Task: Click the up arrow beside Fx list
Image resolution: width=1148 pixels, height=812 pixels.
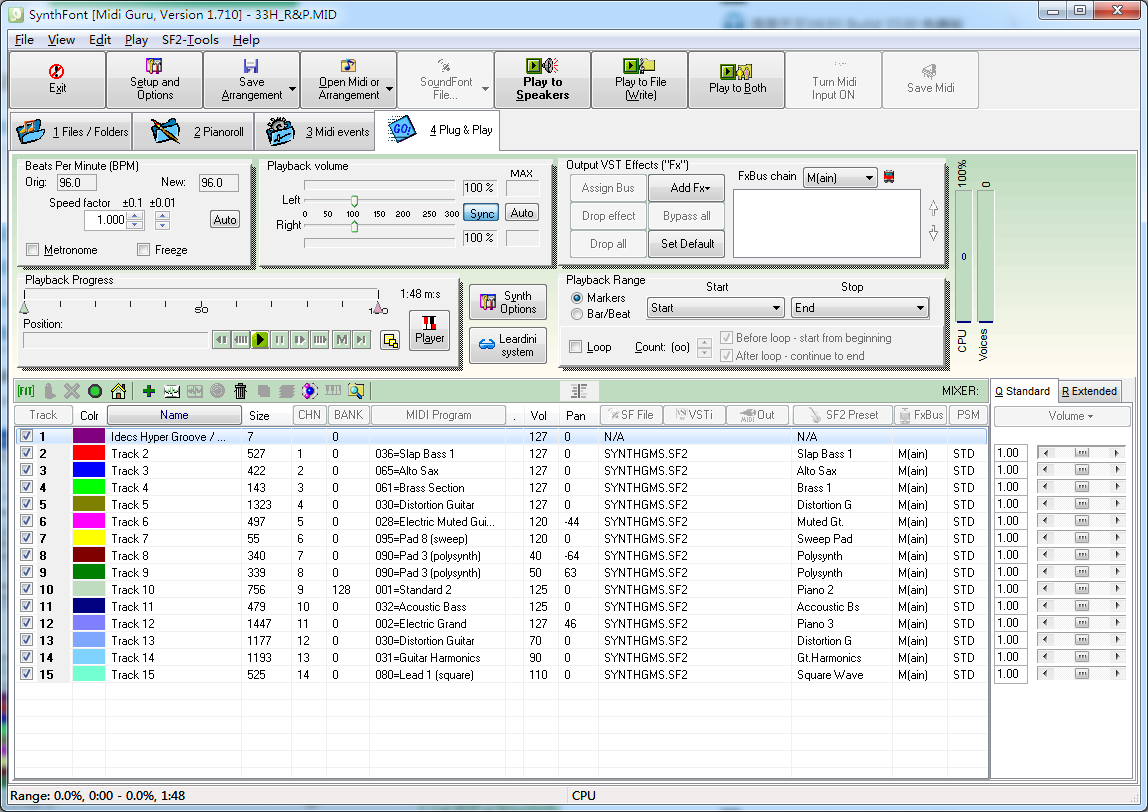Action: 933,208
